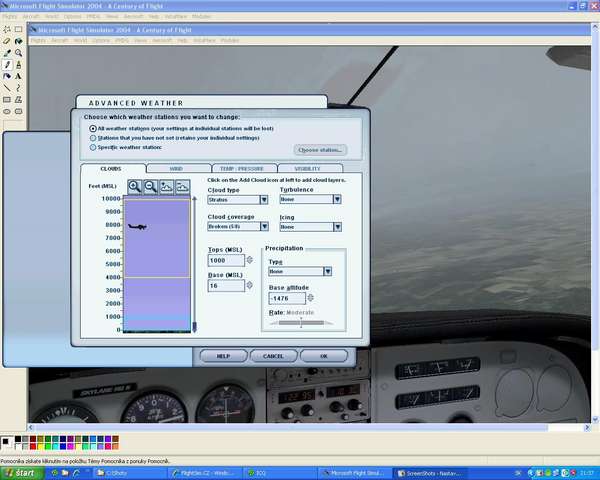Switch to FlightSim.CZ browser taskbar button

[x=205, y=473]
